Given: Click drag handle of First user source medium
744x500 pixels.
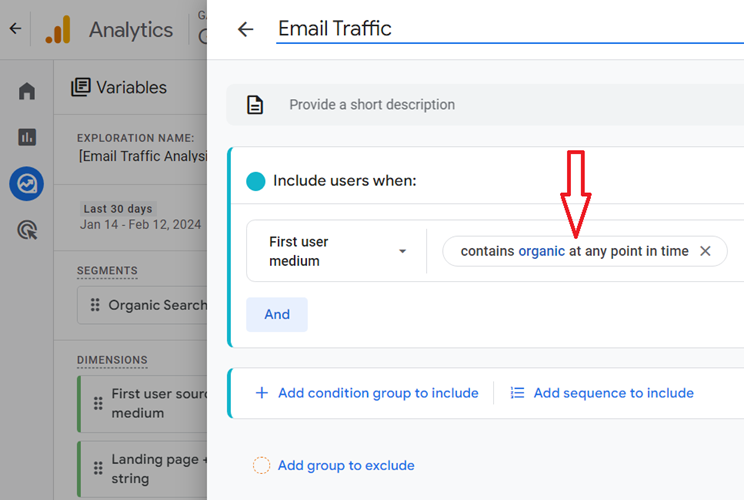Looking at the screenshot, I should click(98, 403).
